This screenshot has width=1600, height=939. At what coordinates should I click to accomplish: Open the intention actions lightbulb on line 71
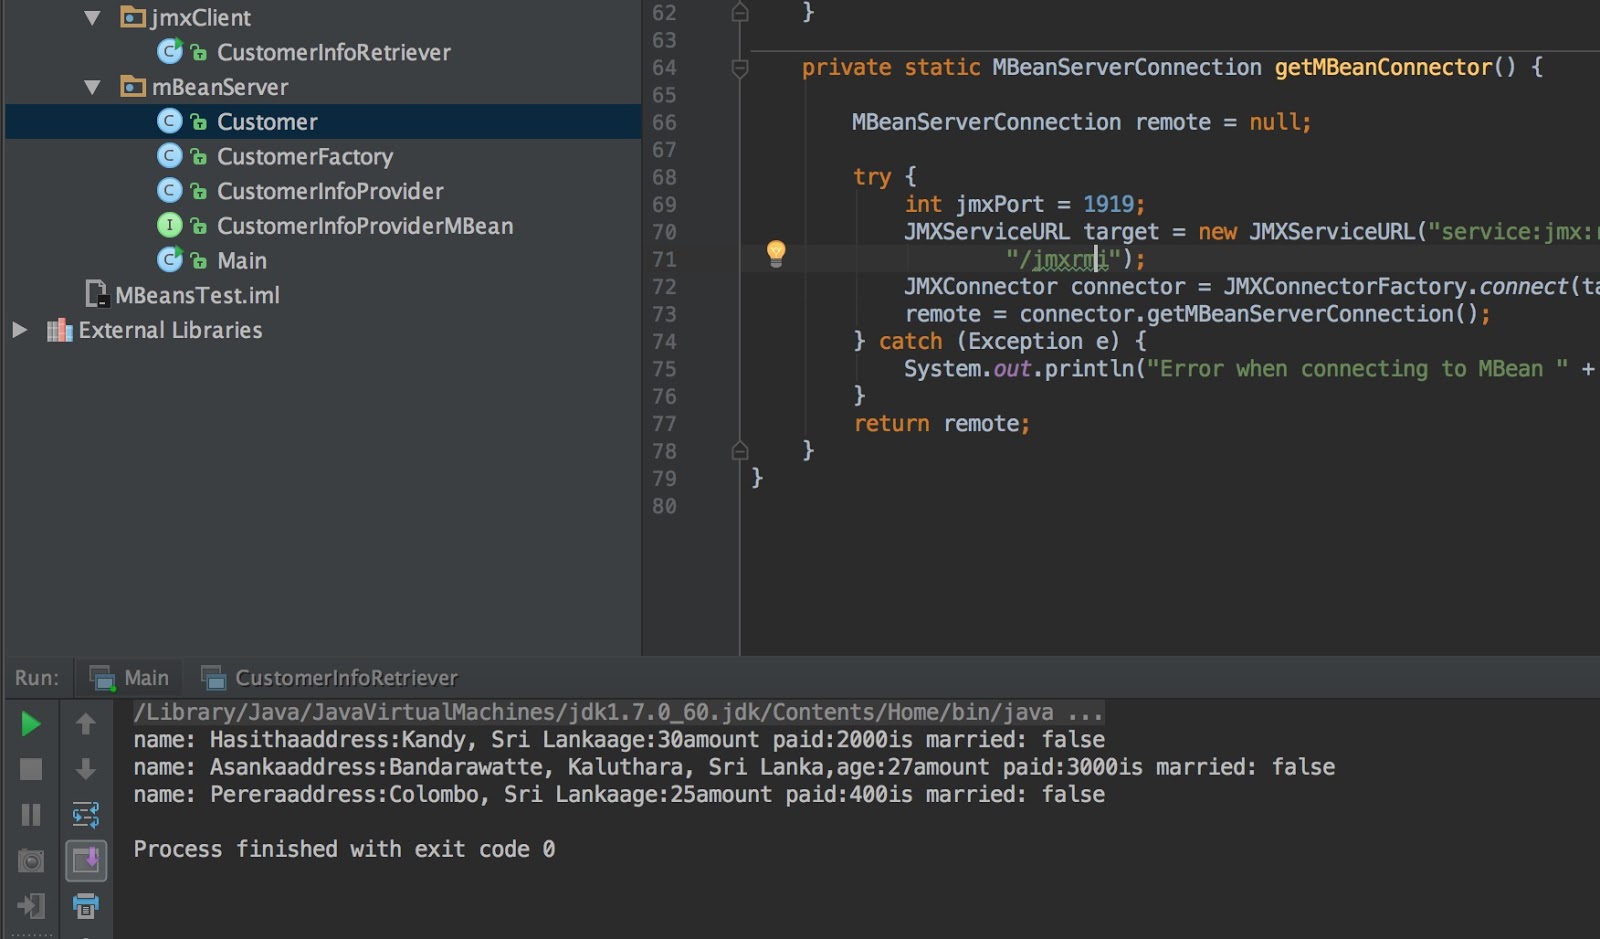[777, 254]
